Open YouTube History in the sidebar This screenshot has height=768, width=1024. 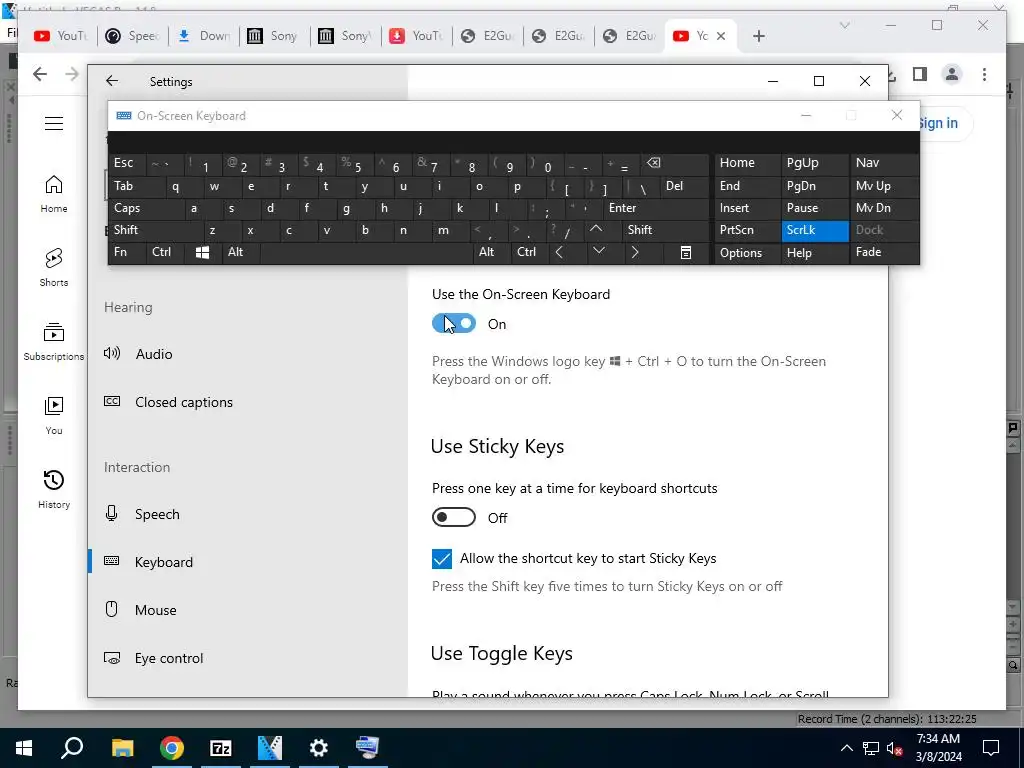point(54,489)
